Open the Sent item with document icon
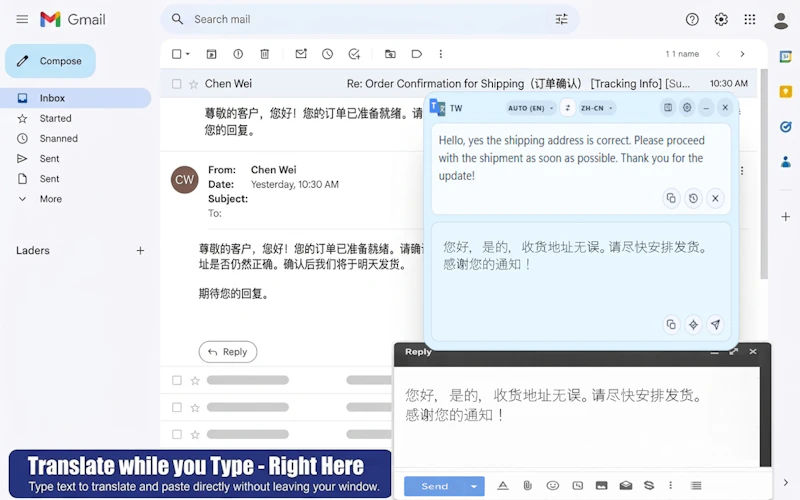 49,179
